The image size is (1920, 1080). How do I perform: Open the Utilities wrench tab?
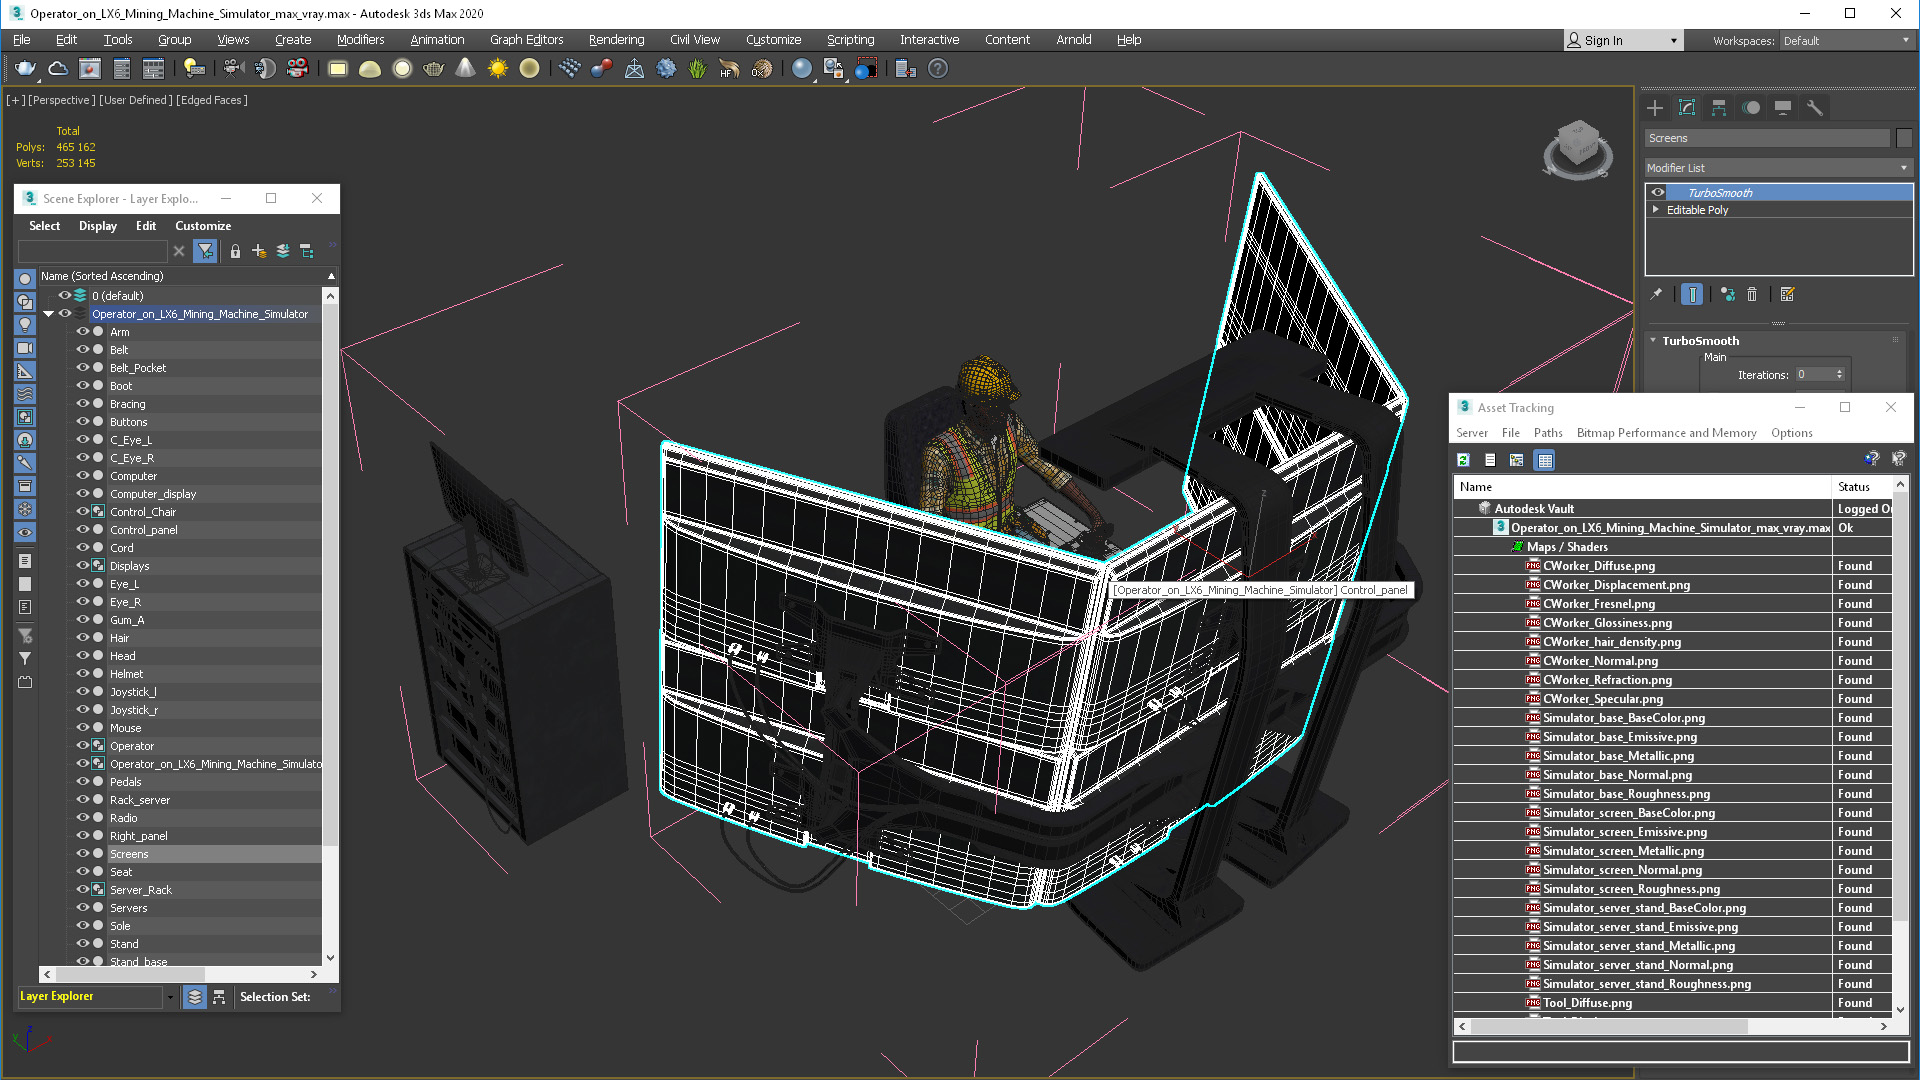coord(1815,108)
